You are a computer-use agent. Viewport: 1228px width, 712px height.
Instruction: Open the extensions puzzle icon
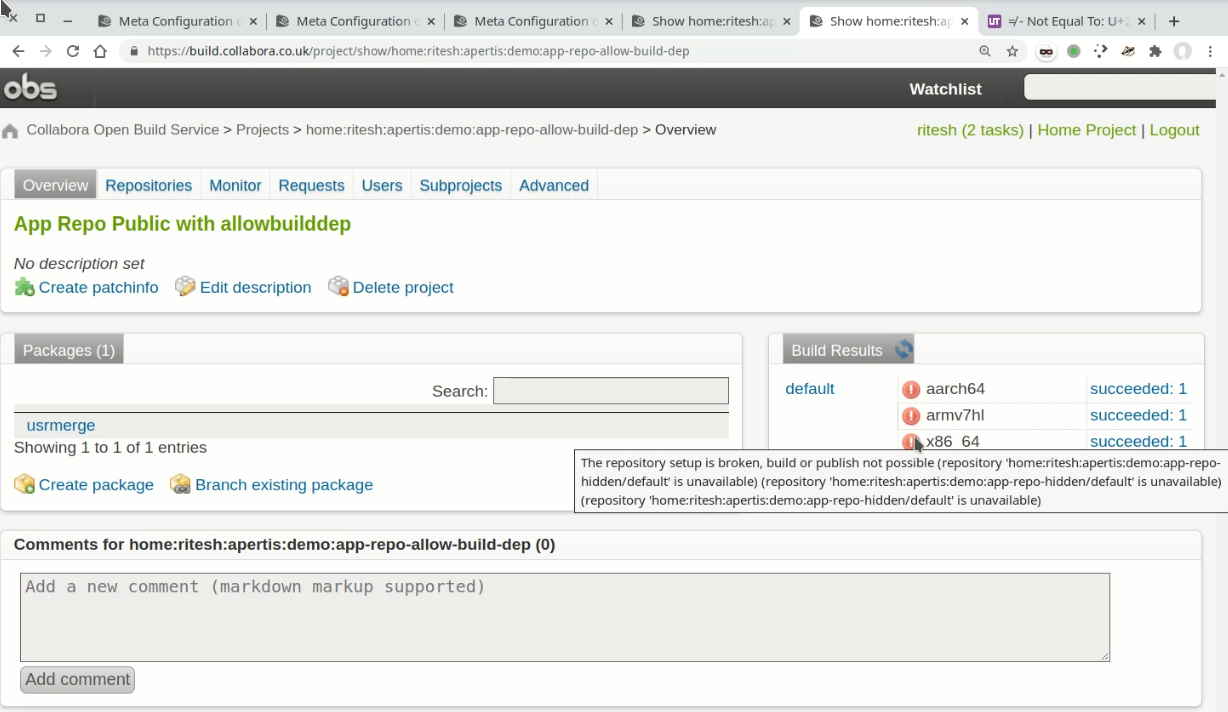coord(1155,51)
